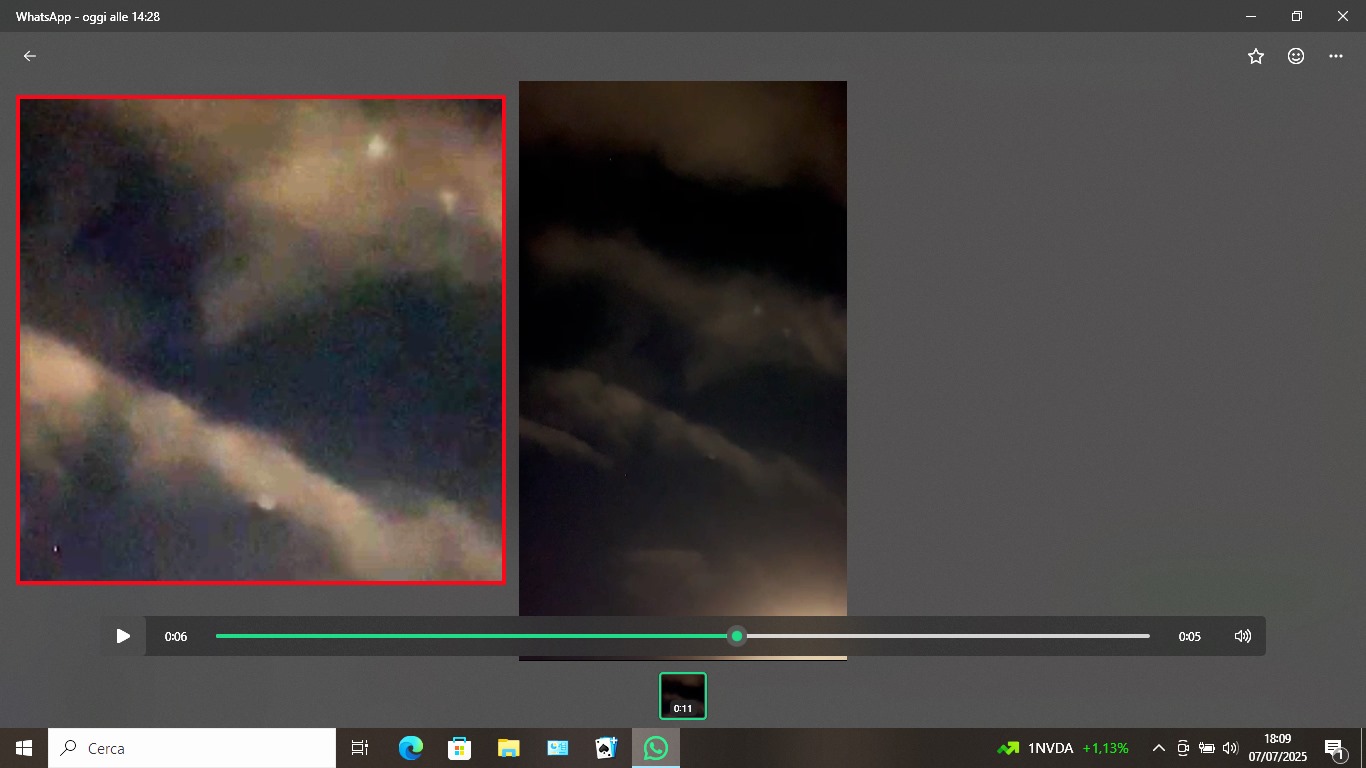Open the Windows Start menu
The width and height of the screenshot is (1366, 768).
coord(24,748)
